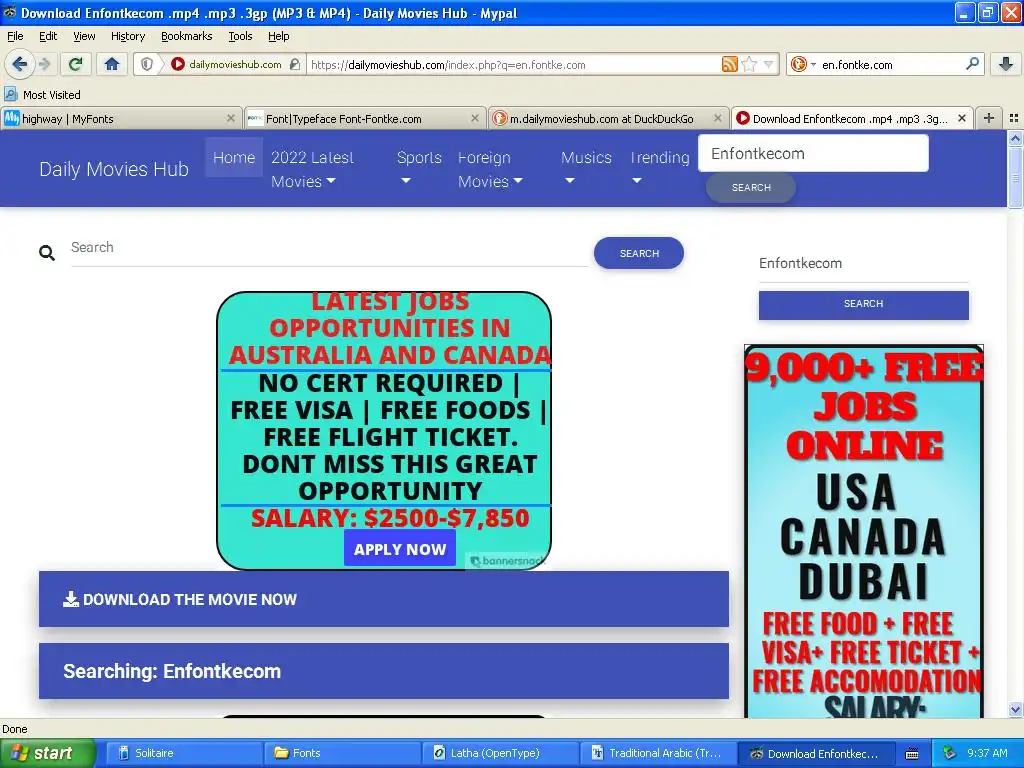The width and height of the screenshot is (1024, 768).
Task: Click the rounded SEARCH button in header
Action: pyautogui.click(x=751, y=187)
